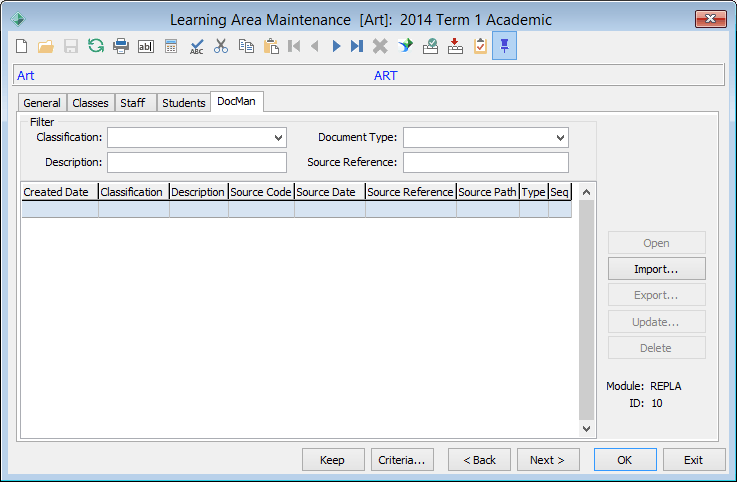The width and height of the screenshot is (737, 482).
Task: Select the empty highlighted grid row
Action: click(297, 209)
